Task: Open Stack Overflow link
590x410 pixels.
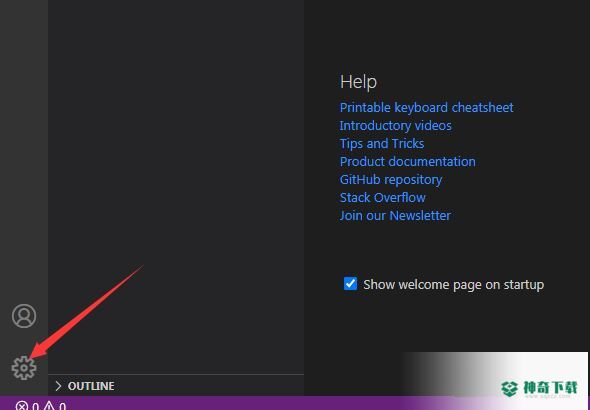Action: point(382,197)
